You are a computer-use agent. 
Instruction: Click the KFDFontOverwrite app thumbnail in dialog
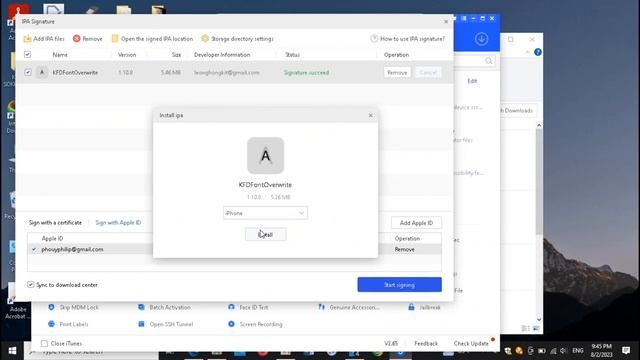point(265,156)
